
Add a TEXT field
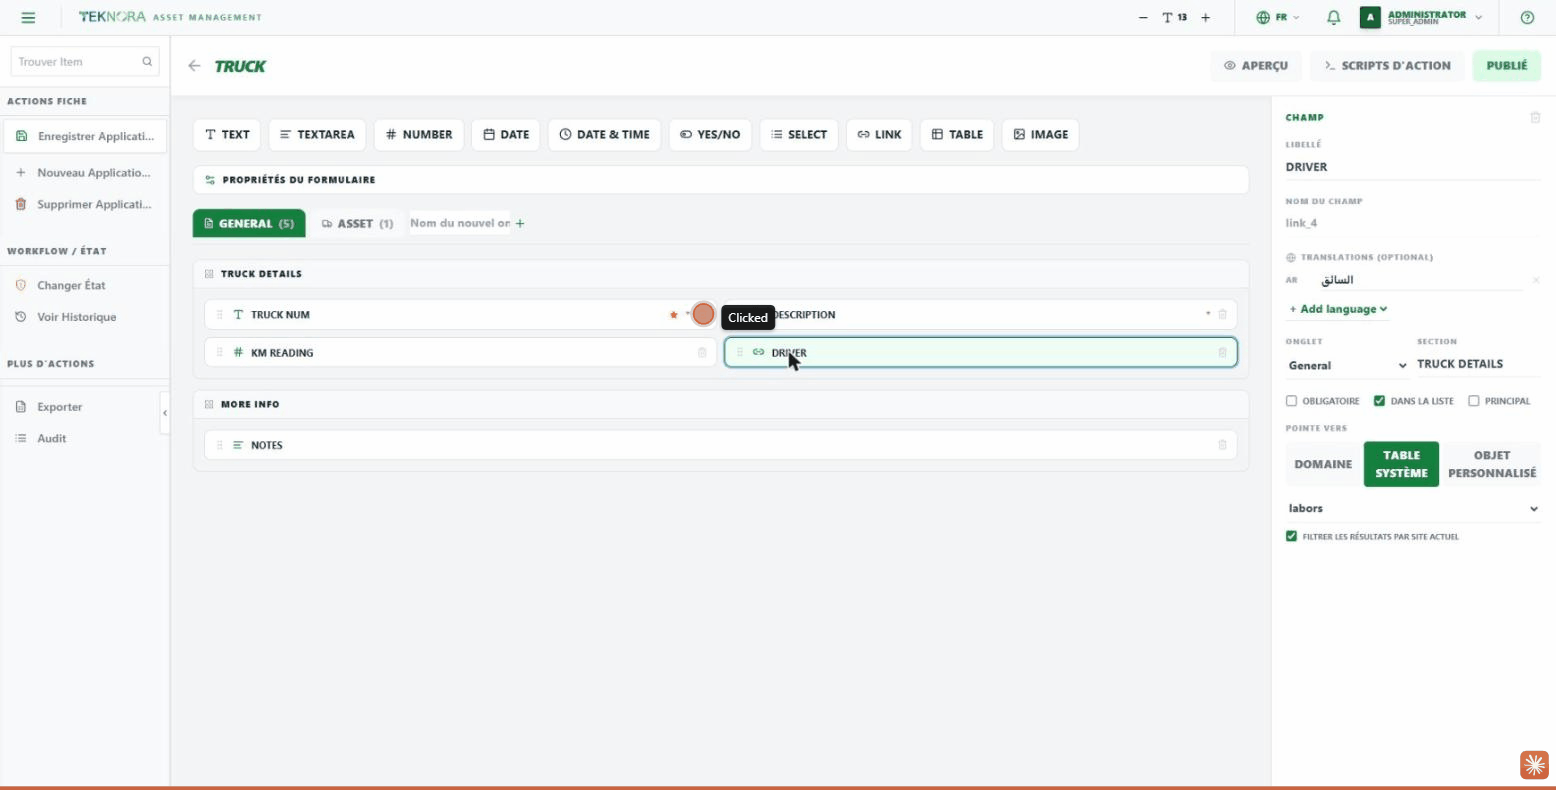227,135
